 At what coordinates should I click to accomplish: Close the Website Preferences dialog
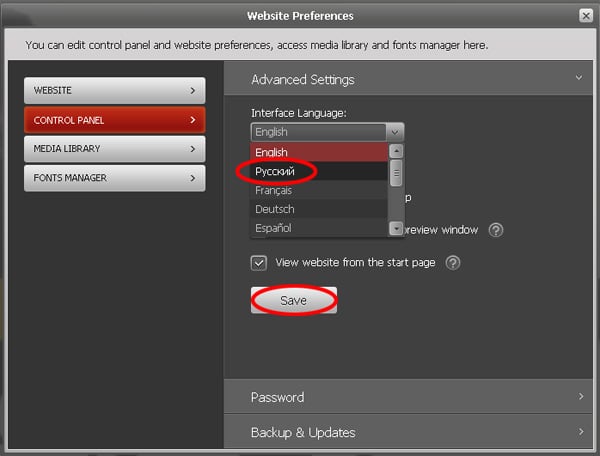586,16
